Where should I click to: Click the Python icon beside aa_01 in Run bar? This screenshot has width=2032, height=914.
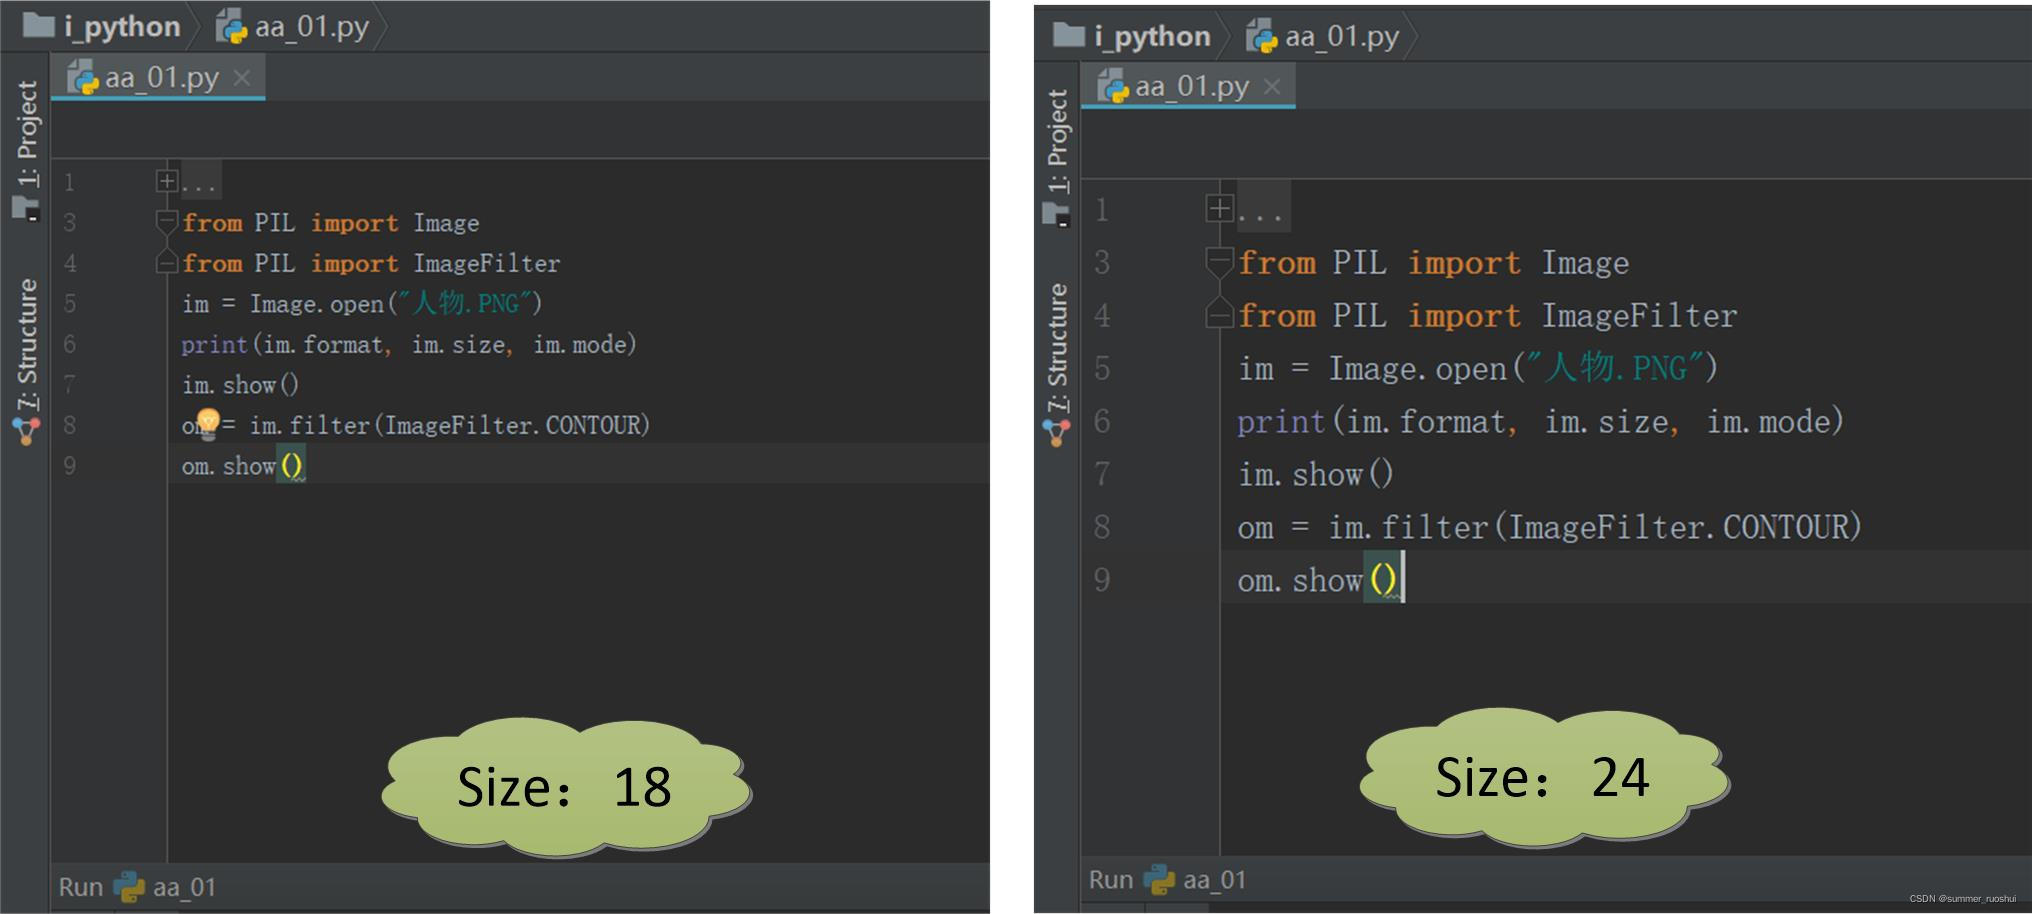click(125, 886)
